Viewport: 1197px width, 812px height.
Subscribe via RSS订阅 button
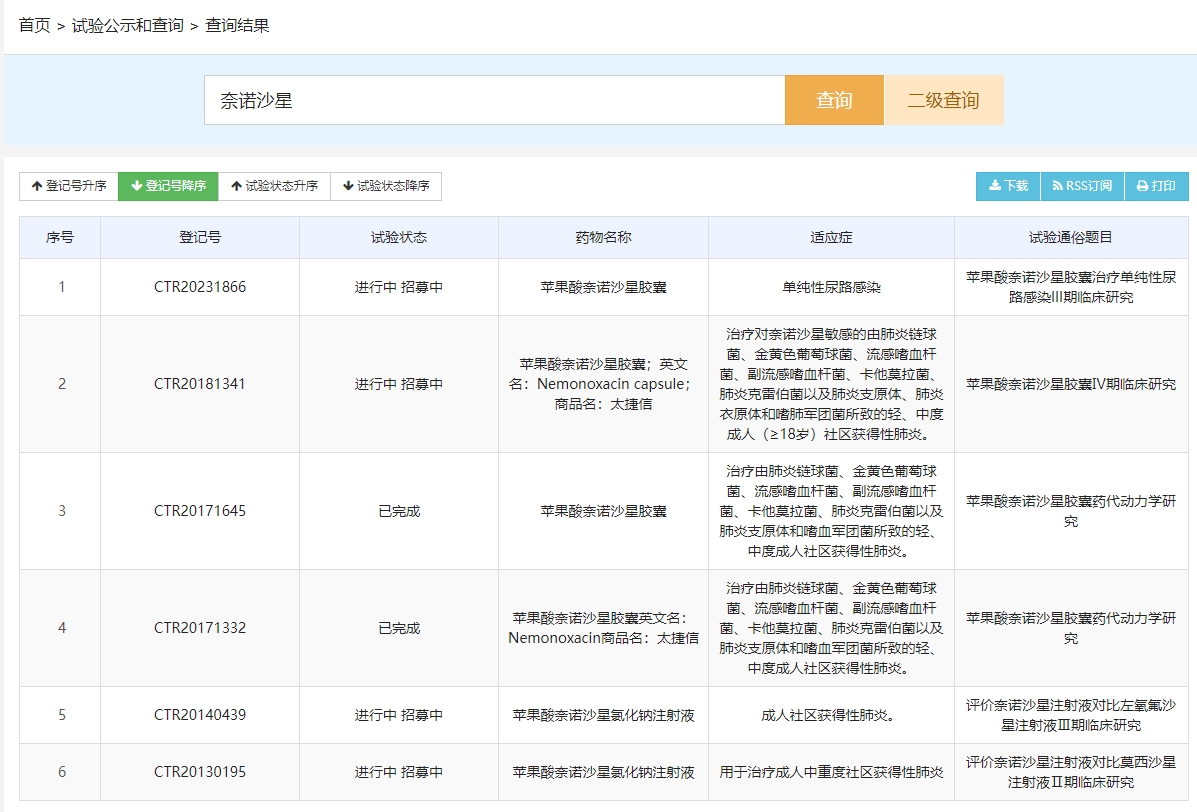point(1082,186)
